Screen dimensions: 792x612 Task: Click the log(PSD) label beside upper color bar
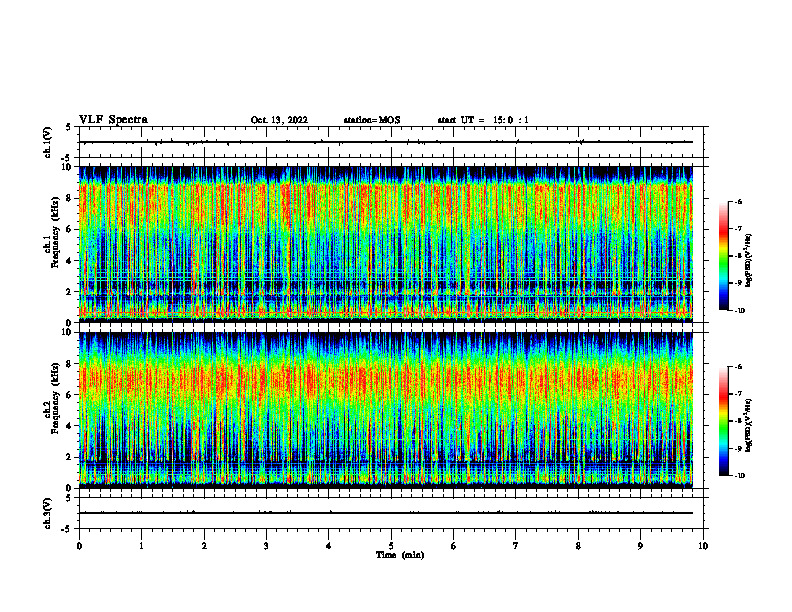click(749, 261)
